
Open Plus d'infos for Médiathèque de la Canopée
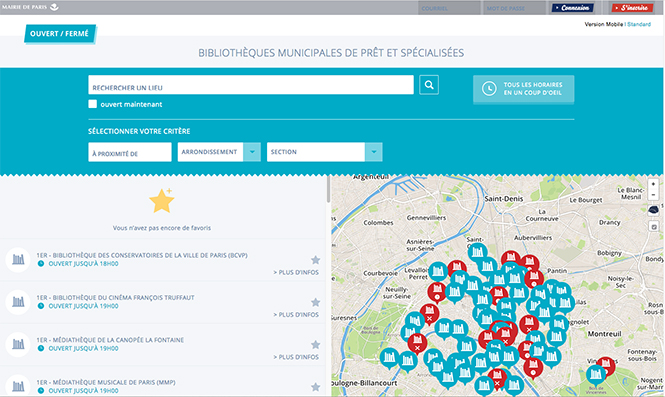296,357
